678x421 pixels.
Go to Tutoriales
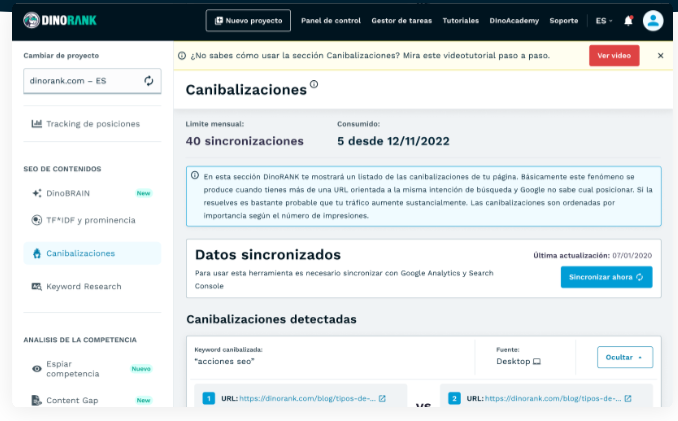tap(461, 21)
